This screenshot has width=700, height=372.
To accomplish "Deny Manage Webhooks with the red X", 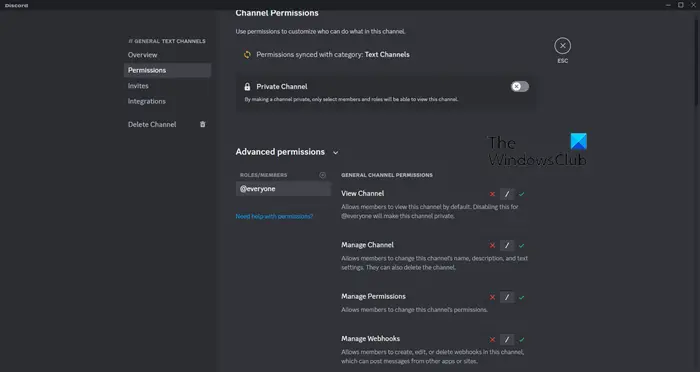I will tap(492, 339).
